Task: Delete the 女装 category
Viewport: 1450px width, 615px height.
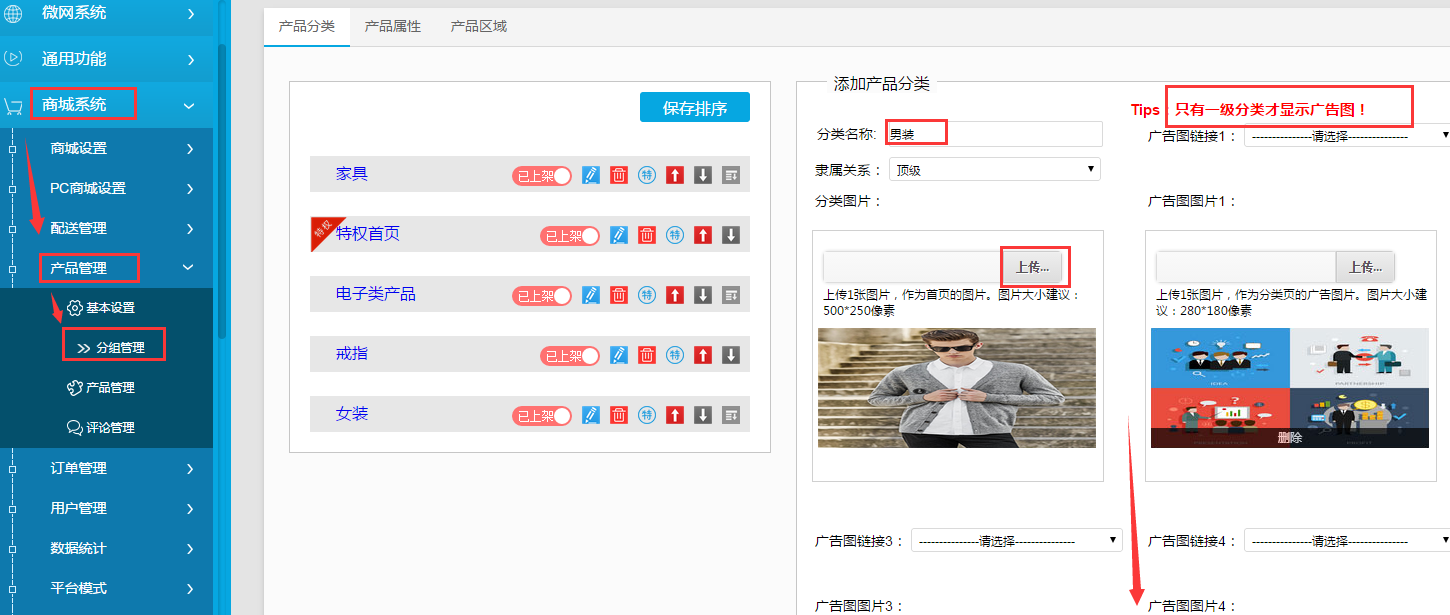Action: (619, 415)
